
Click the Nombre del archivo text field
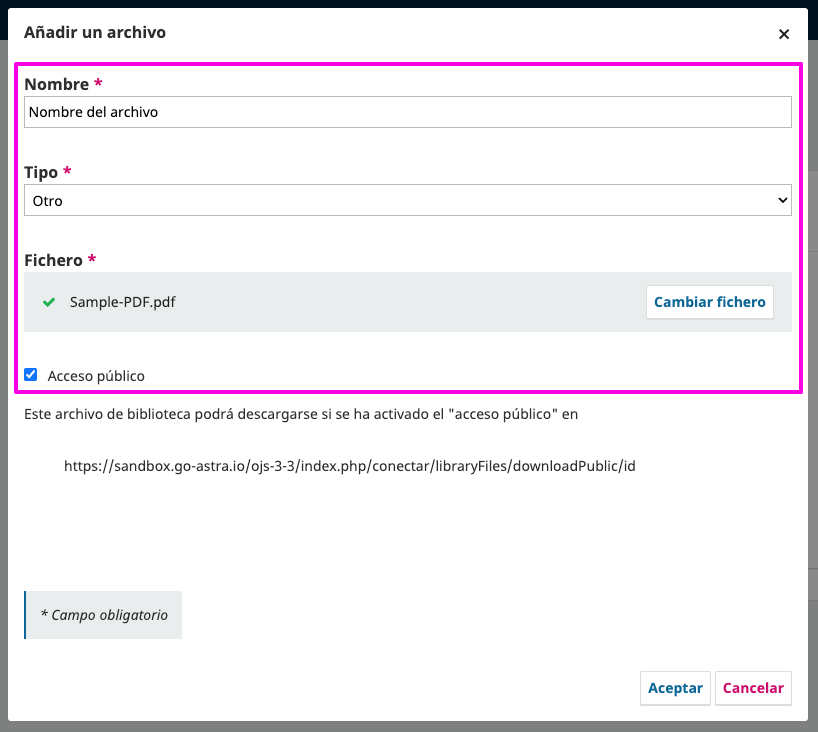pyautogui.click(x=407, y=112)
